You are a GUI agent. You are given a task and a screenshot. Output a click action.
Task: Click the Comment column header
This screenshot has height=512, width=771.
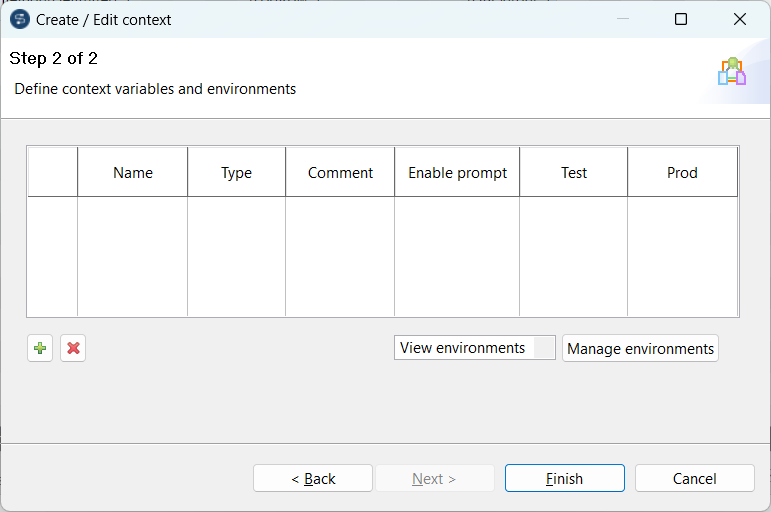point(340,172)
